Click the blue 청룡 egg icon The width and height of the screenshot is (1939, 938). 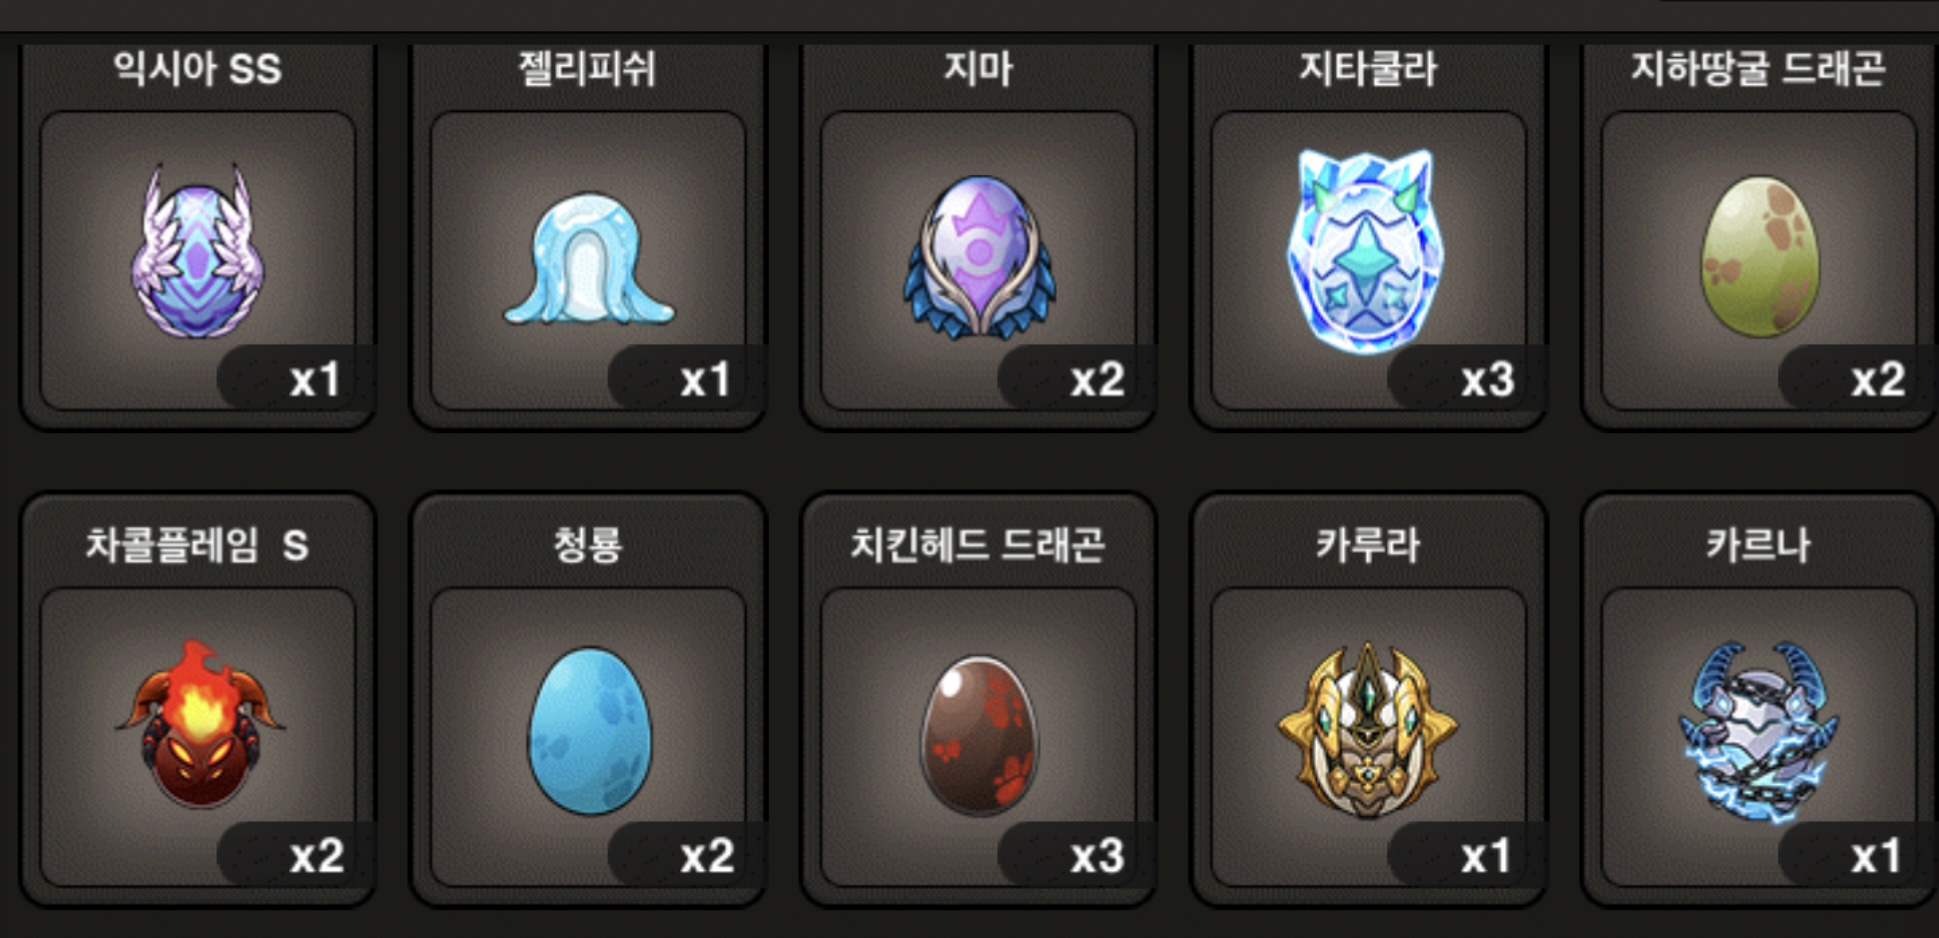pos(590,731)
